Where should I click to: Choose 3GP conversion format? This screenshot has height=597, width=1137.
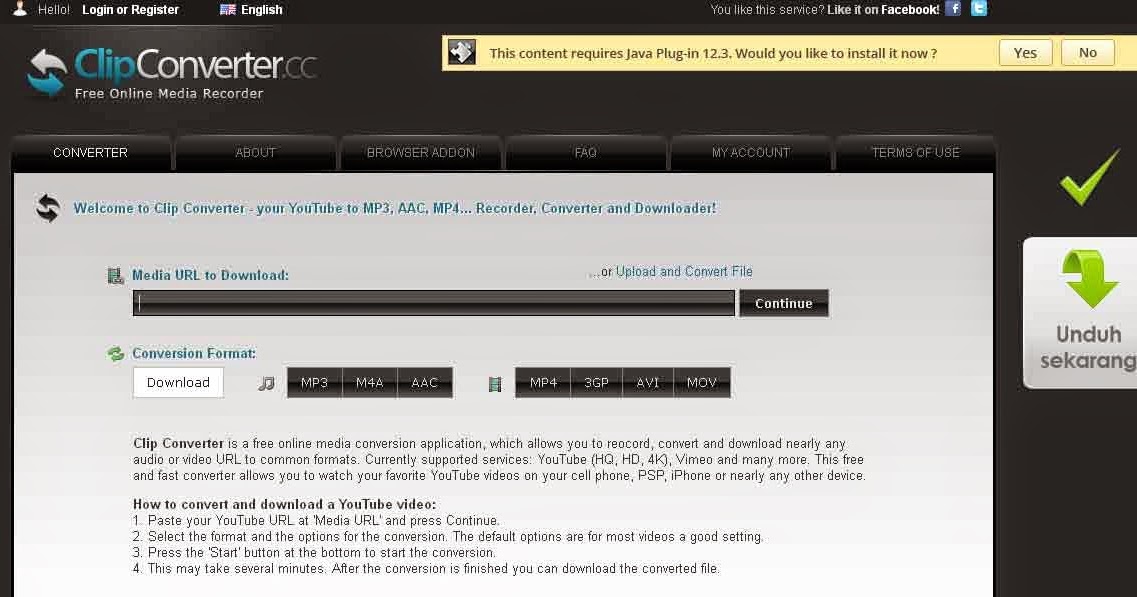[x=596, y=383]
